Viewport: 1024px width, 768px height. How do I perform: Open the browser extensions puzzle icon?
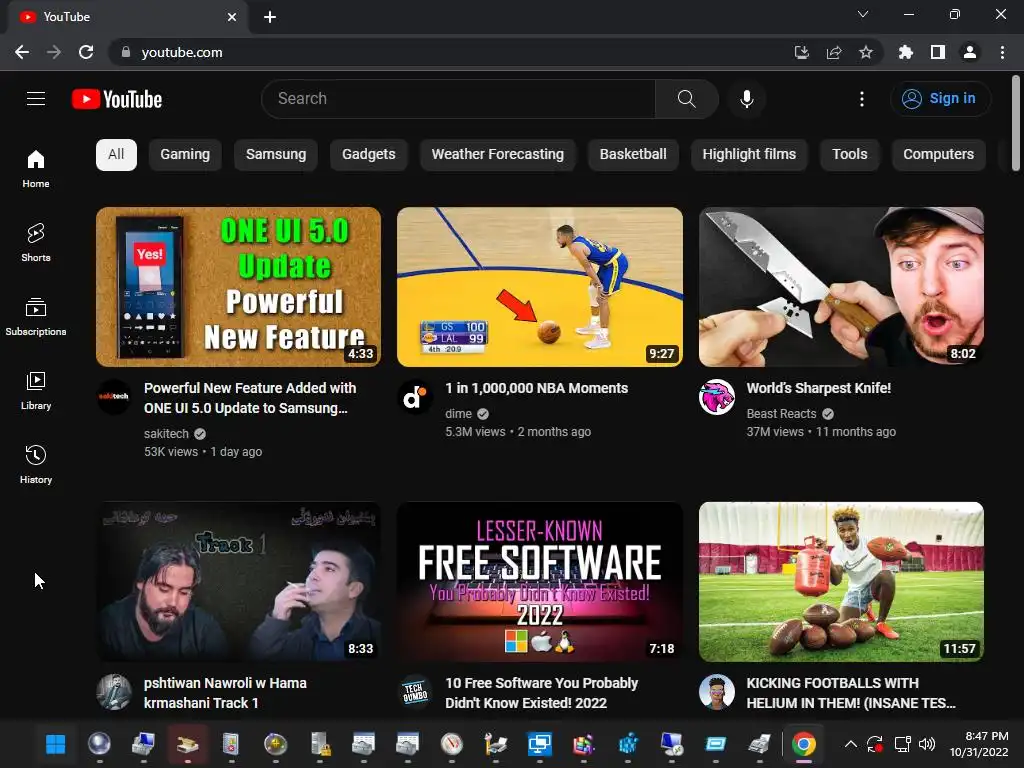tap(906, 52)
